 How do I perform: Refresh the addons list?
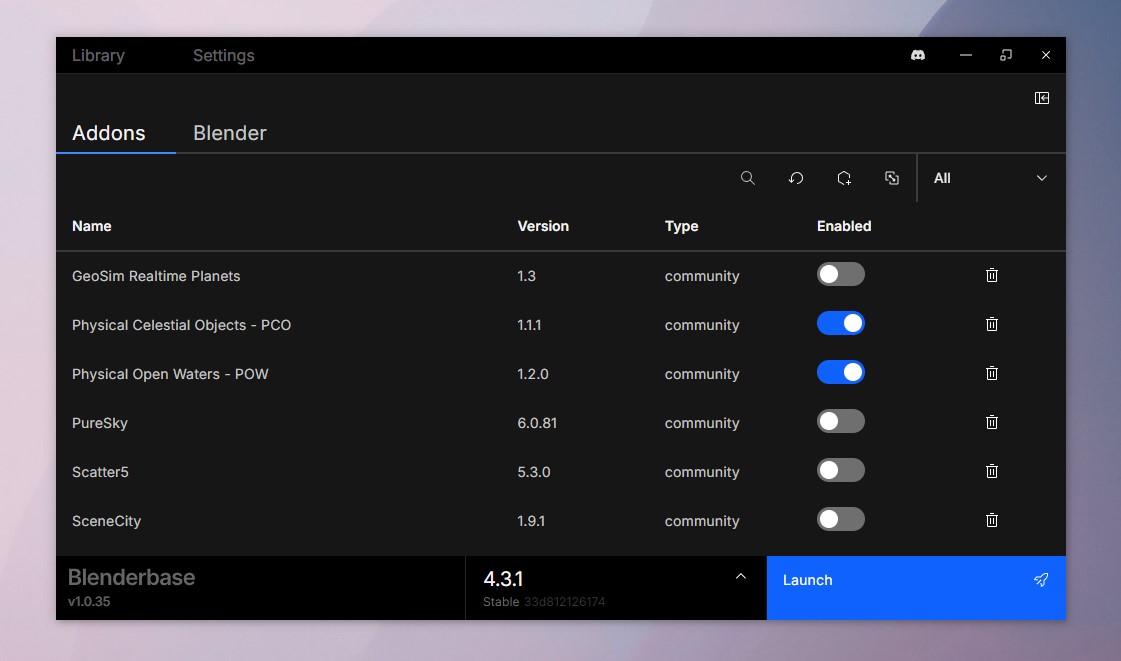coord(796,178)
